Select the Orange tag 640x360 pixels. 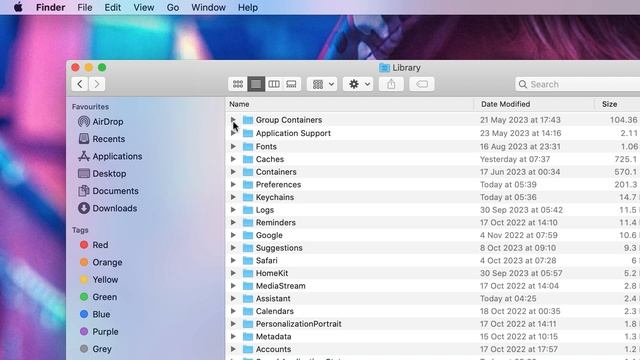pyautogui.click(x=101, y=262)
